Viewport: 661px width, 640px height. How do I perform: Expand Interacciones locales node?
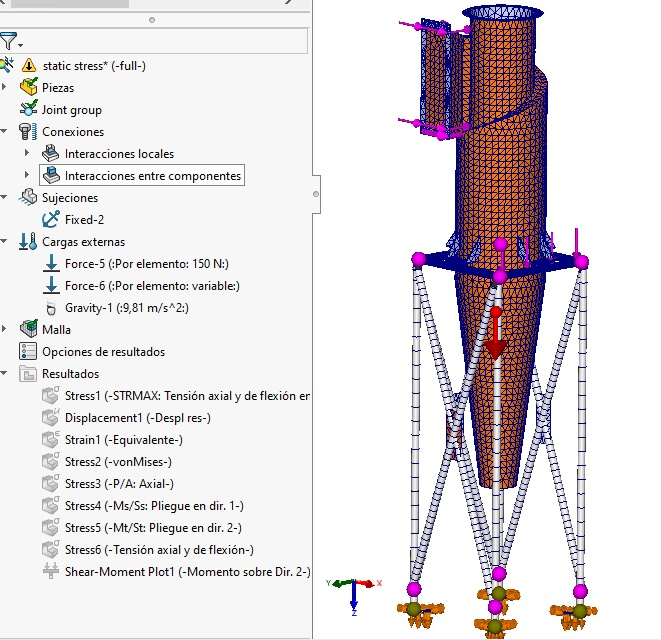(27, 153)
